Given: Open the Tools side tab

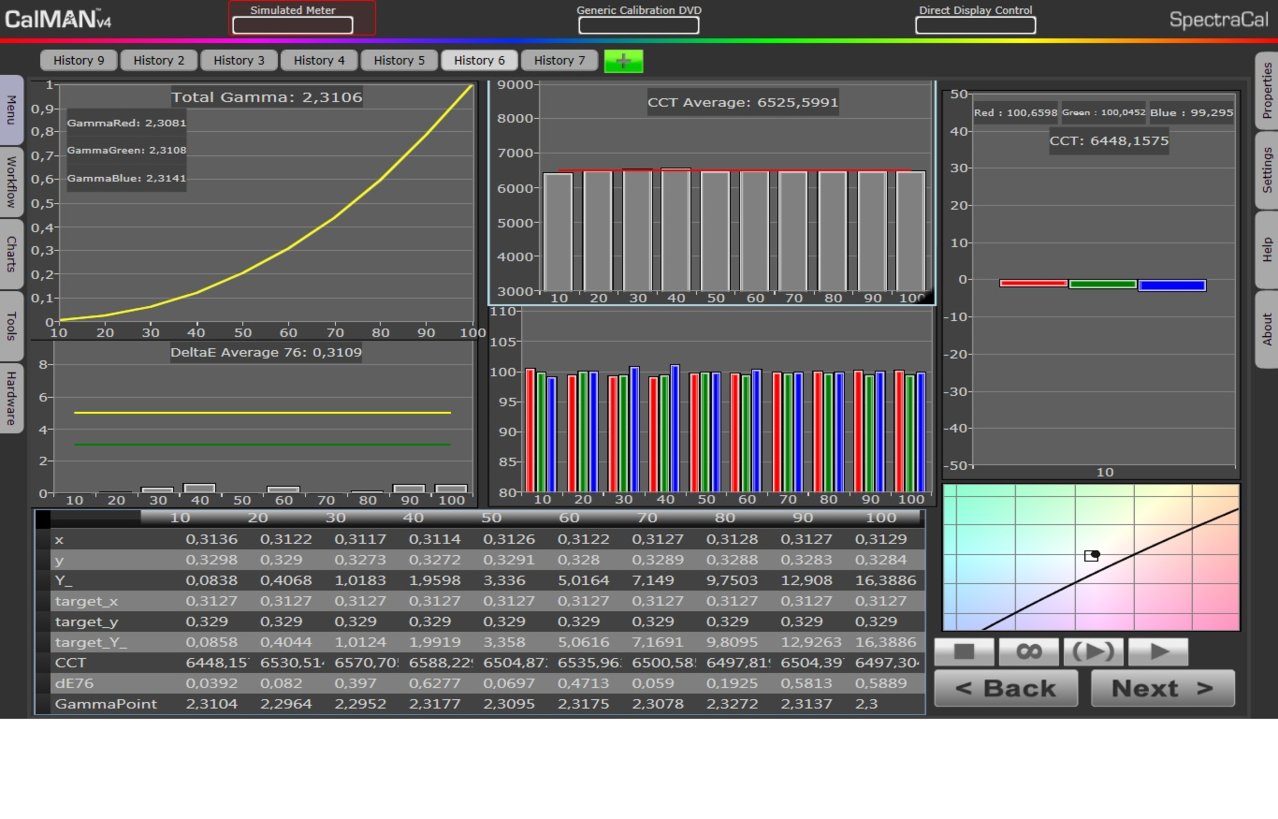Looking at the screenshot, I should [x=11, y=326].
